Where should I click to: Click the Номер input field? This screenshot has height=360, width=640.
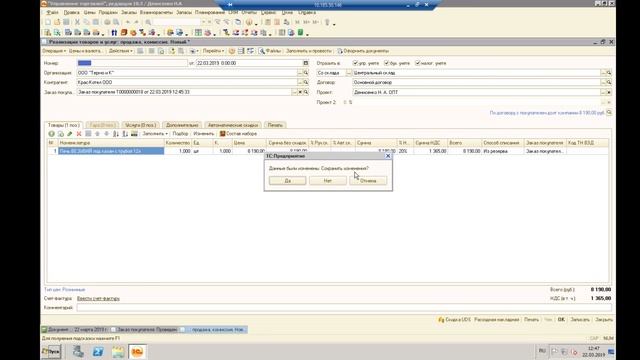pyautogui.click(x=132, y=63)
